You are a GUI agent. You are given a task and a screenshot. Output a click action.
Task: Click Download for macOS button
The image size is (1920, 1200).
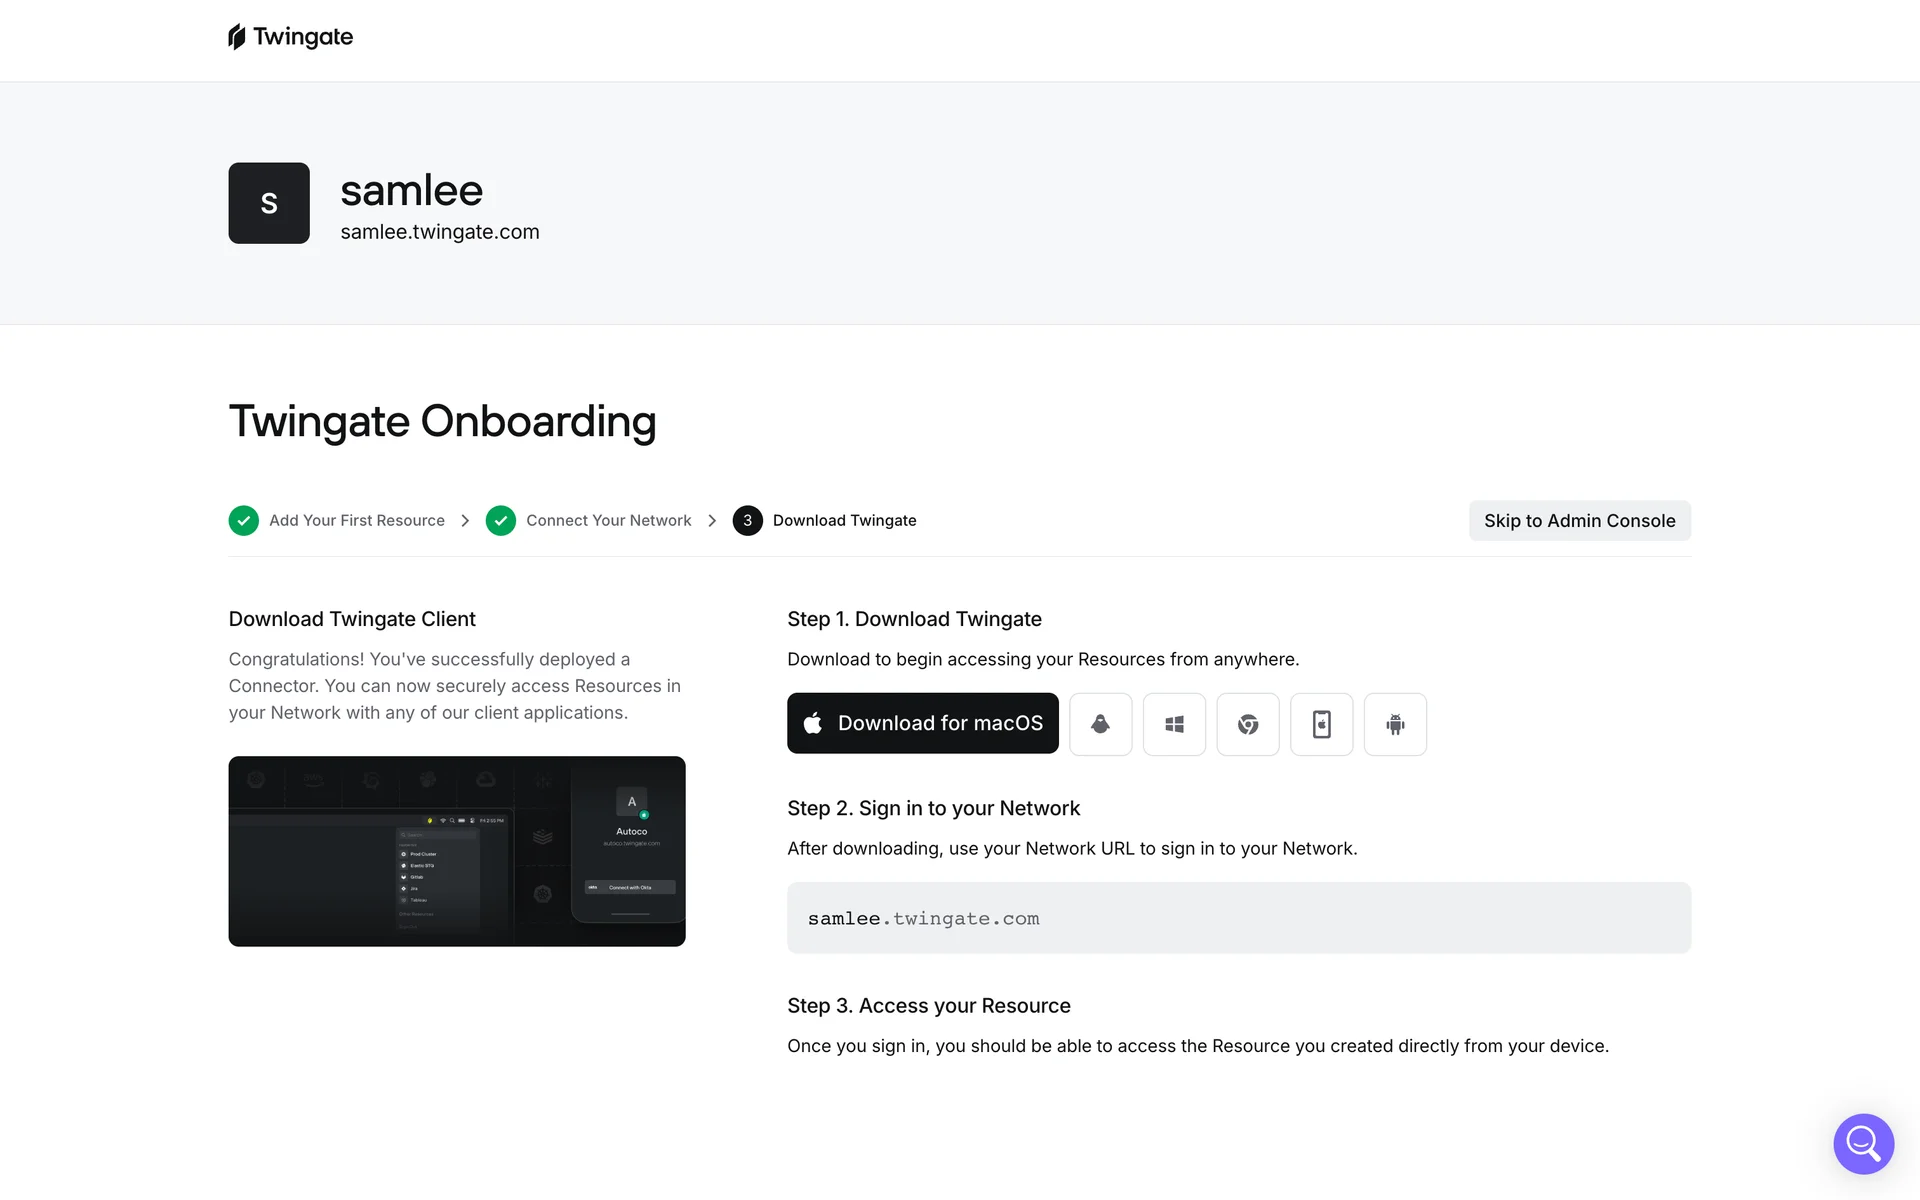(922, 723)
